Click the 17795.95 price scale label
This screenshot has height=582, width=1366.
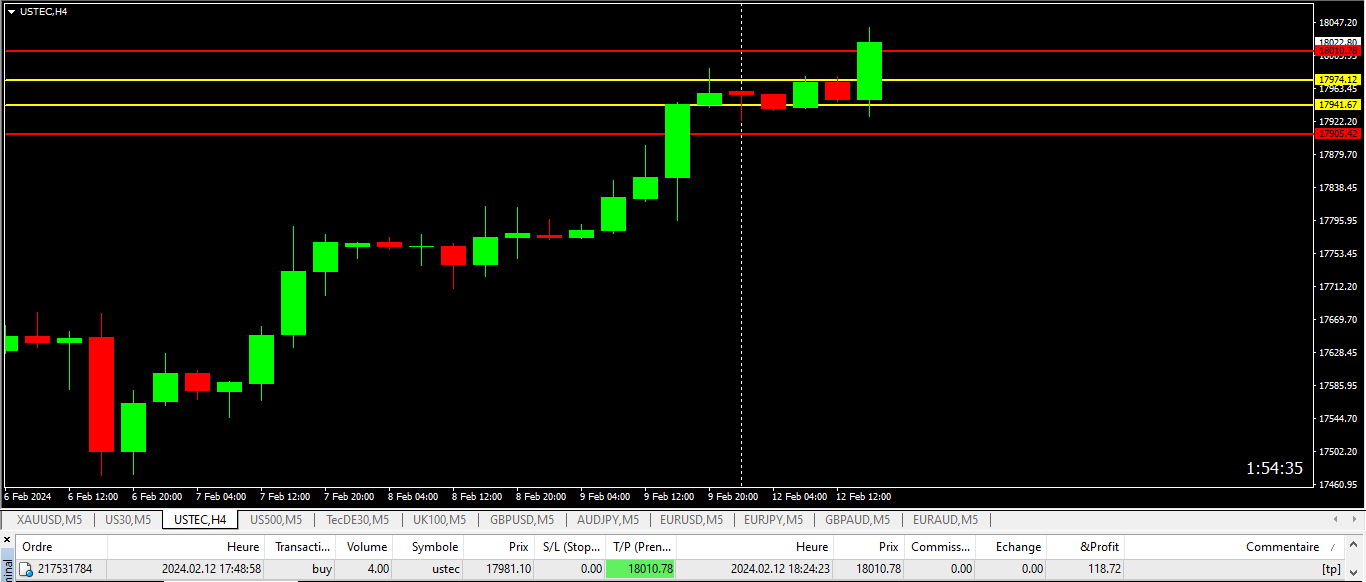(x=1338, y=220)
